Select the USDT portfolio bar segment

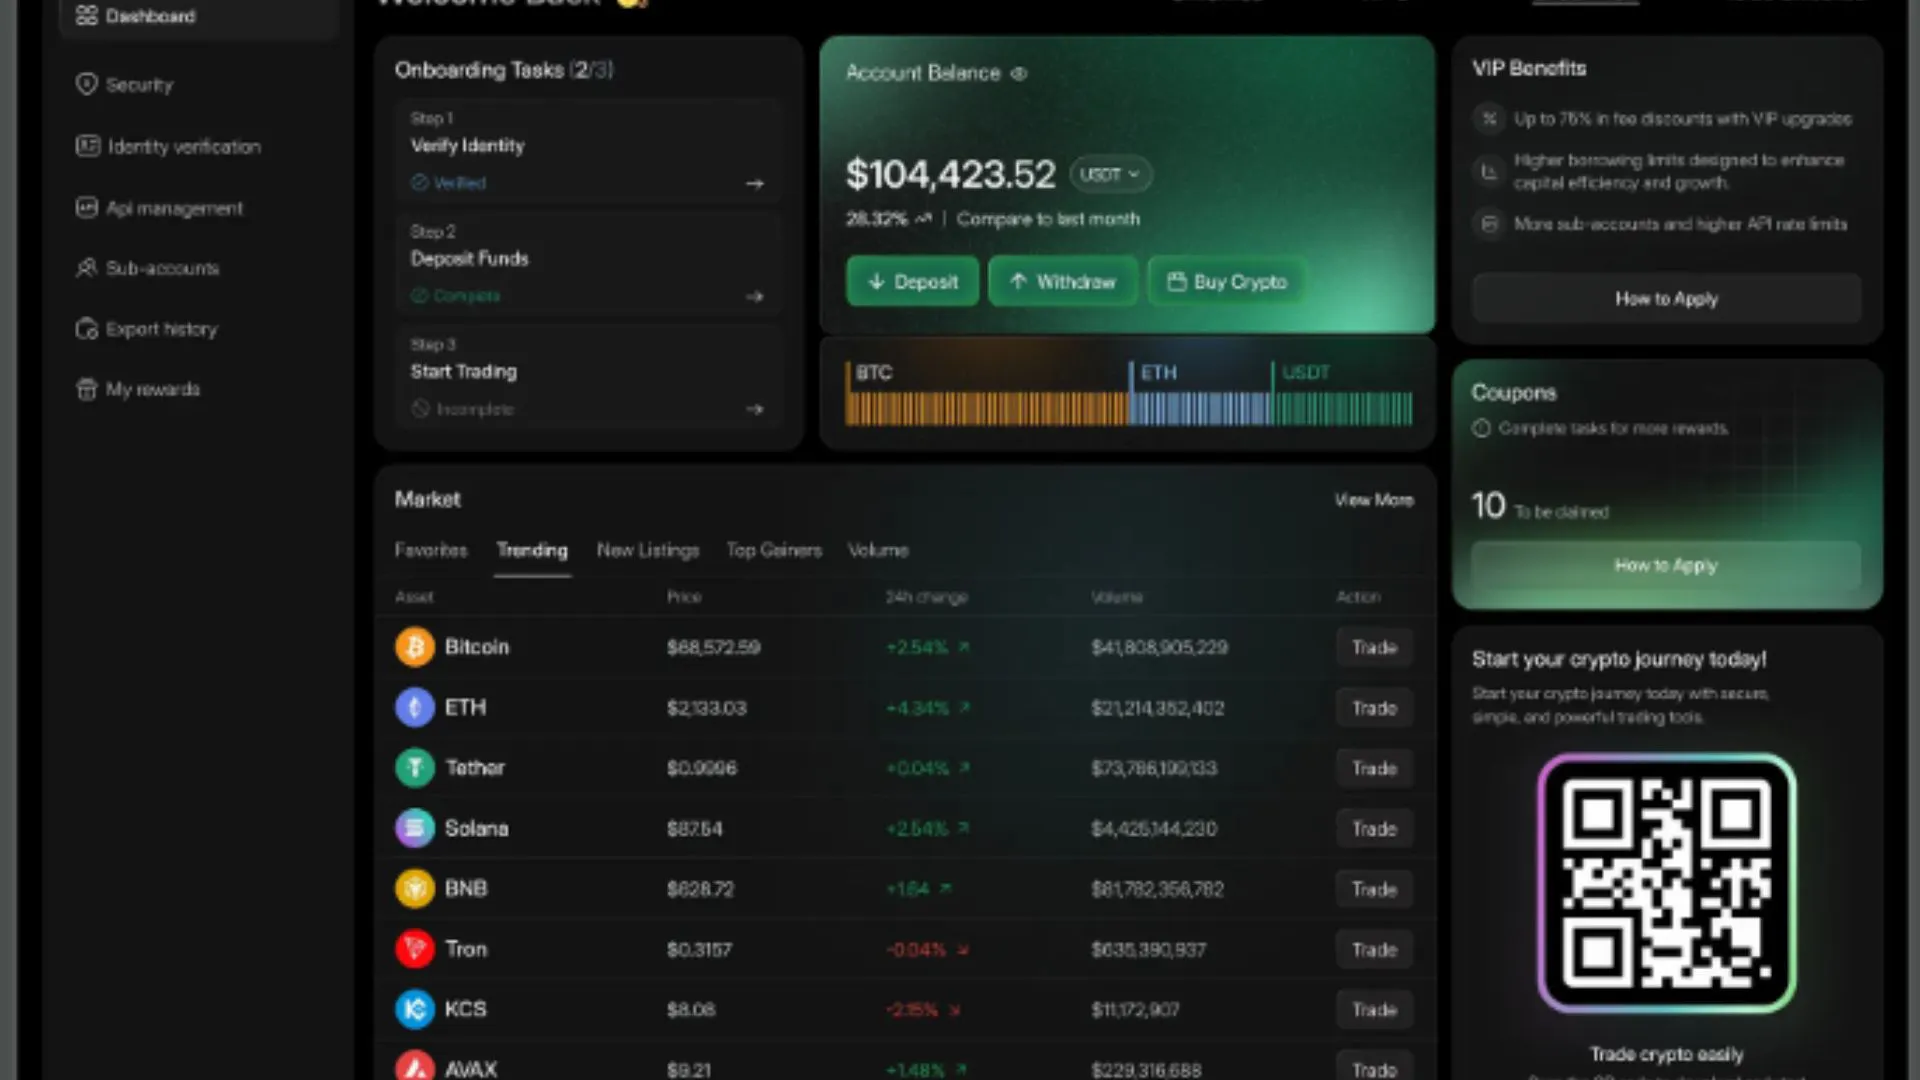(1342, 408)
